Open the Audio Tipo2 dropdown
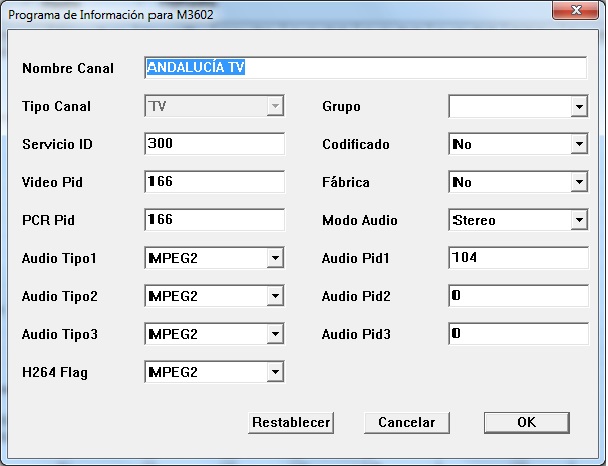608x466 pixels. pyautogui.click(x=214, y=296)
